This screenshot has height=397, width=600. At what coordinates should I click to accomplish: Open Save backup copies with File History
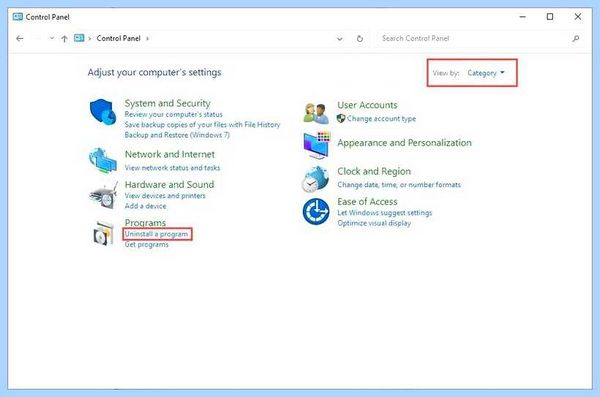202,125
